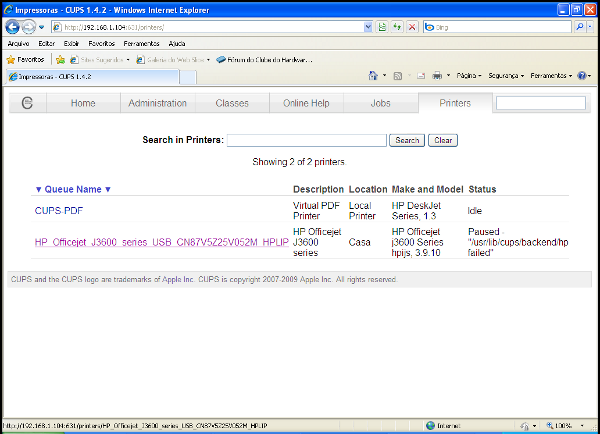The height and width of the screenshot is (434, 600).
Task: Click the browser Forward arrow button
Action: click(28, 27)
